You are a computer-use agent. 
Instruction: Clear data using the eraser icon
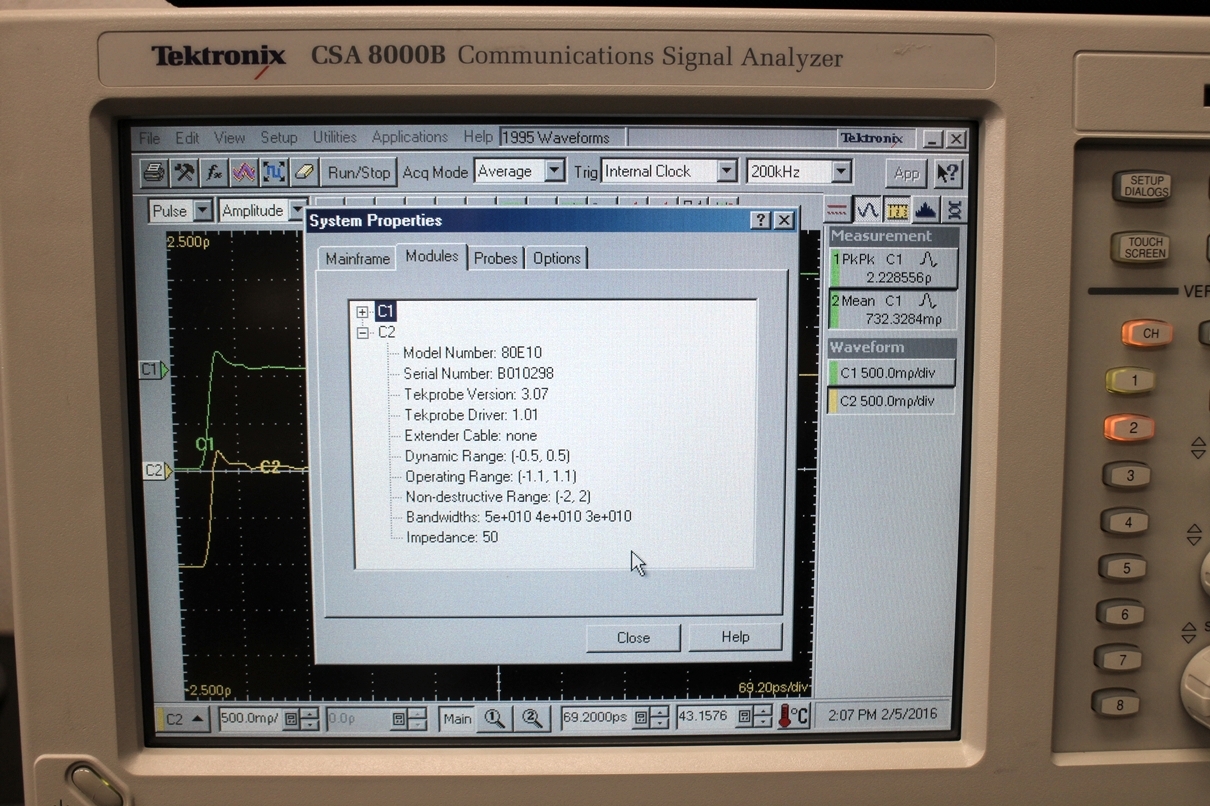(x=304, y=172)
